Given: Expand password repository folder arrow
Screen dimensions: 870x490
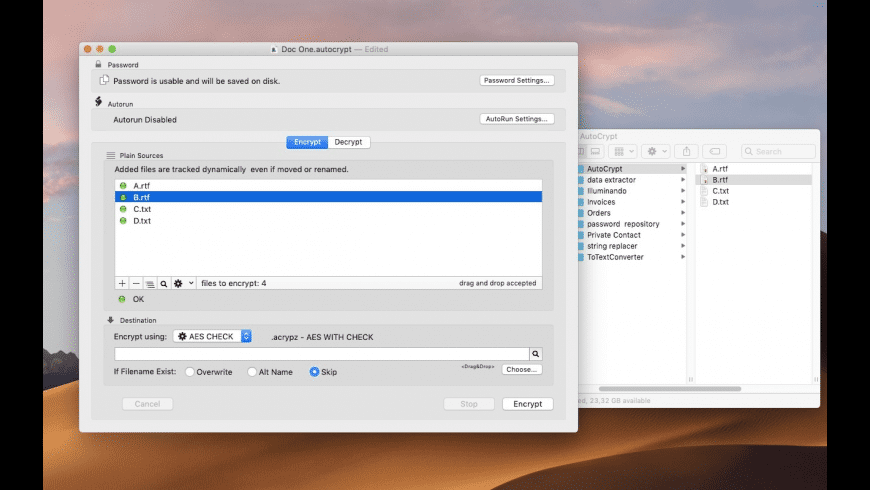Looking at the screenshot, I should coord(683,224).
